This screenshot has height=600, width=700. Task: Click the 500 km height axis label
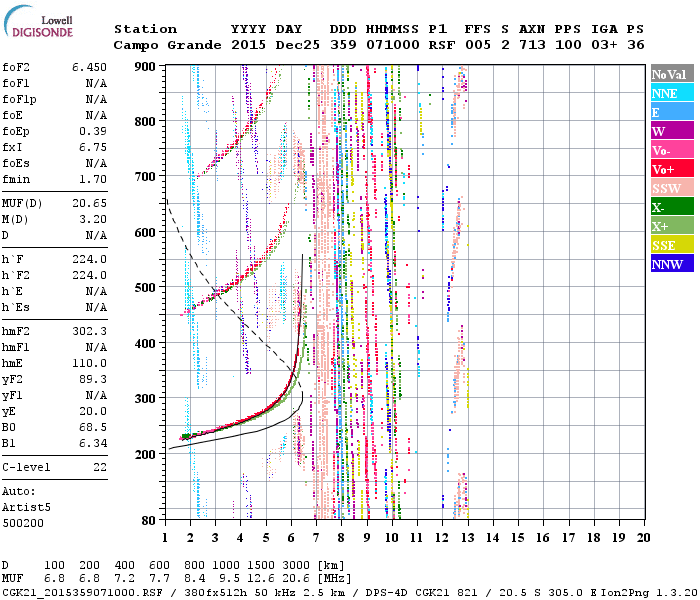point(145,288)
